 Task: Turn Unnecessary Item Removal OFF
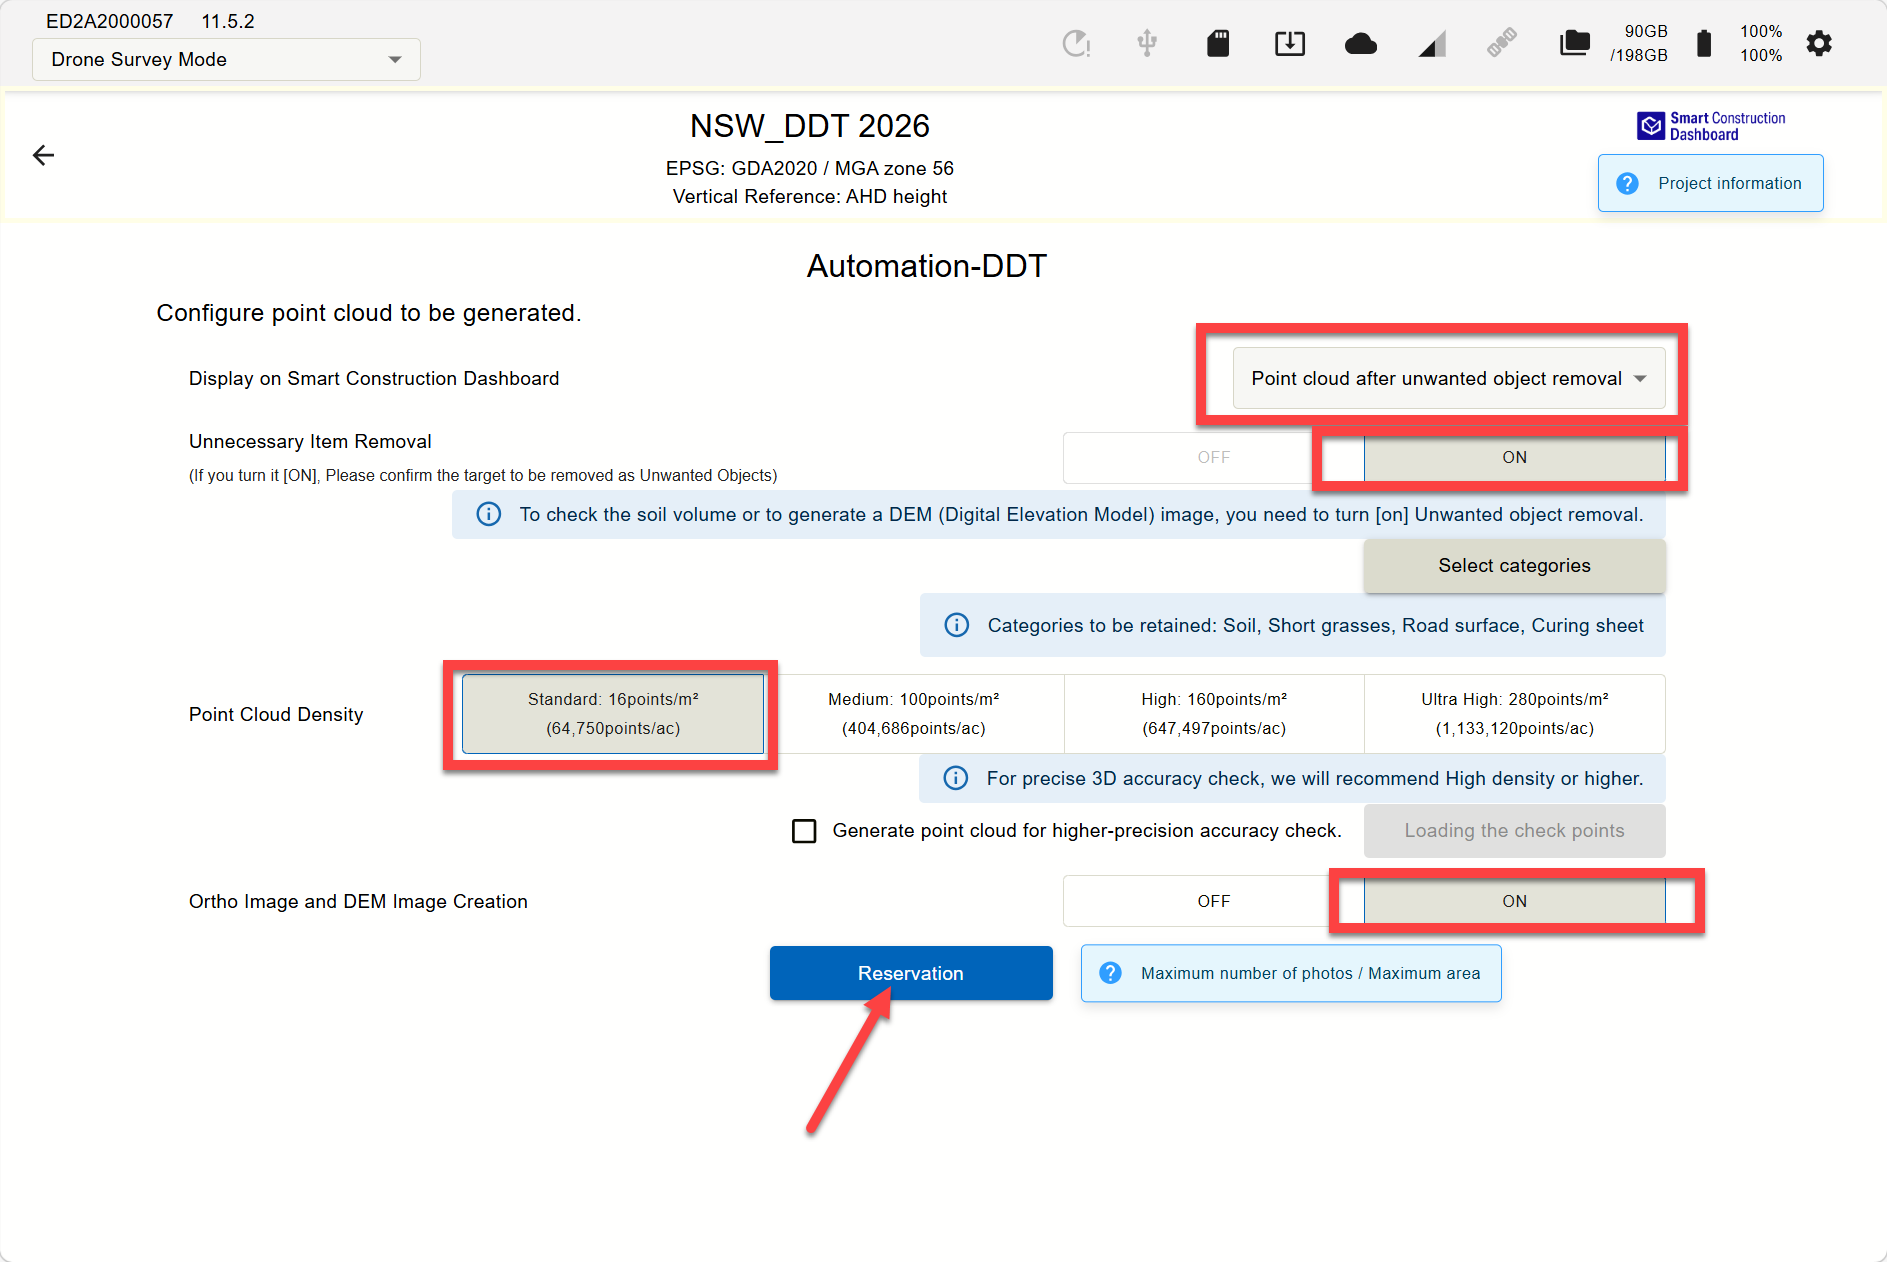1213,457
